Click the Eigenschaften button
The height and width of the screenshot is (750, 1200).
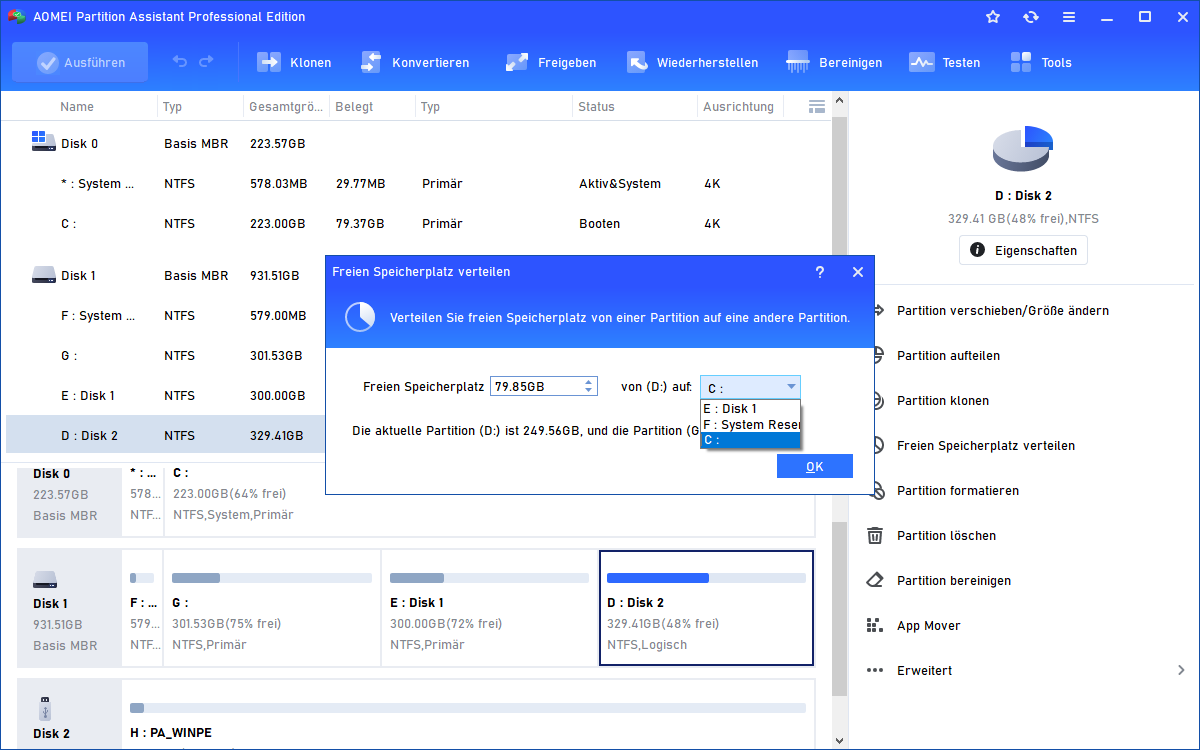coord(1023,250)
